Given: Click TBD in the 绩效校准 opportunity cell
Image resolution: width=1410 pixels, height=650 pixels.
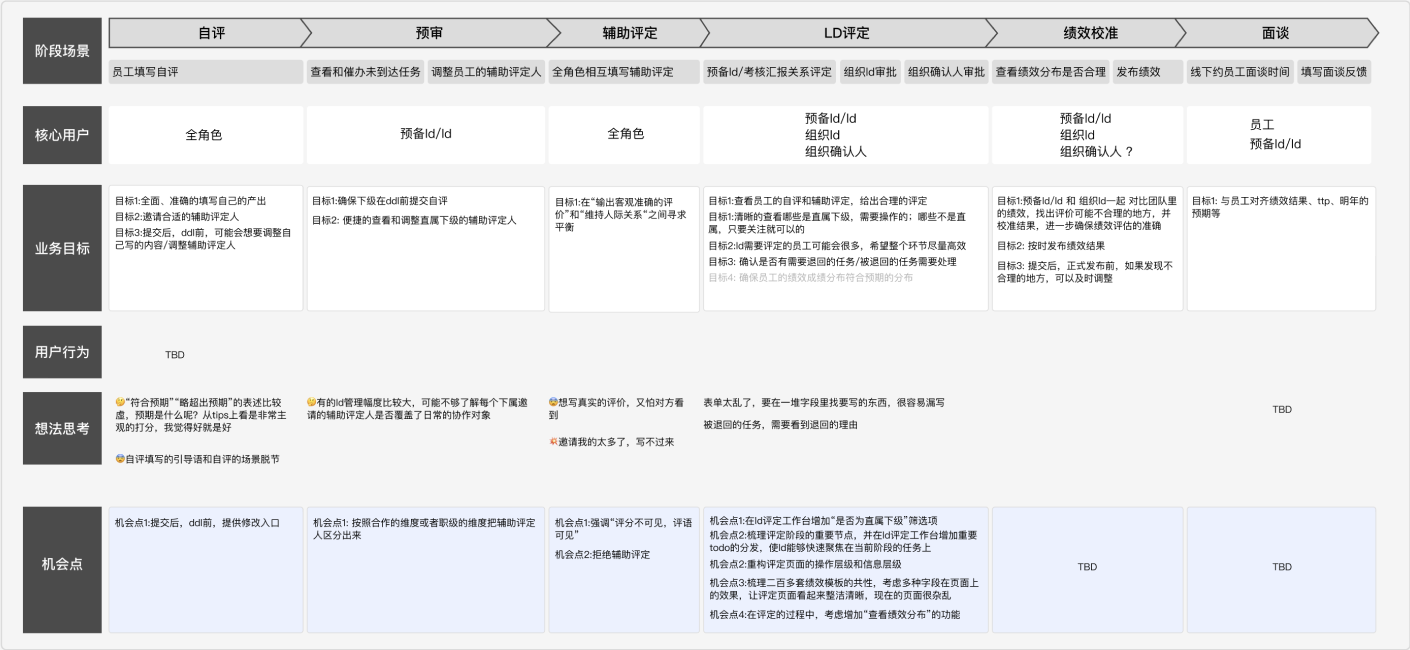Looking at the screenshot, I should coord(1087,566).
